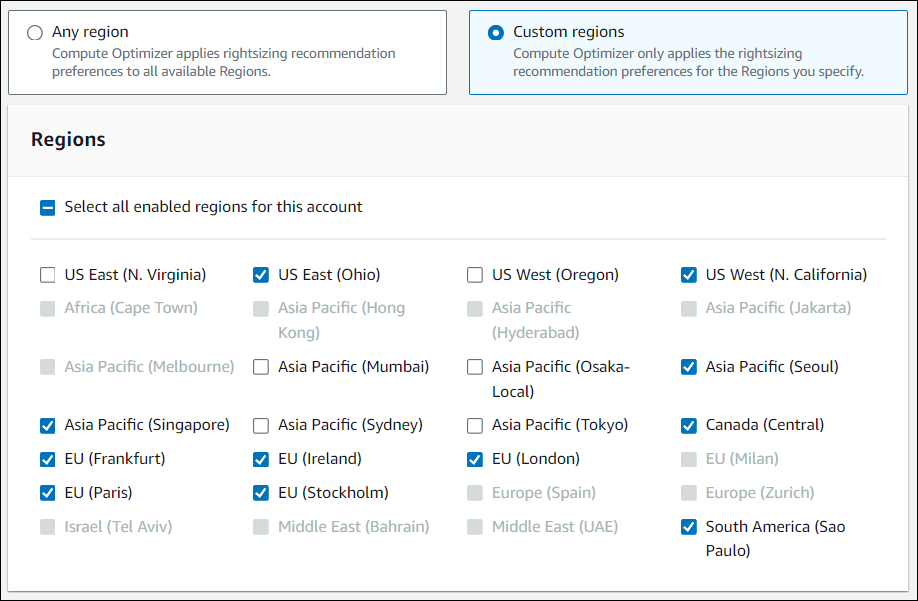
Task: Uncheck US East (Ohio) region
Action: point(261,275)
